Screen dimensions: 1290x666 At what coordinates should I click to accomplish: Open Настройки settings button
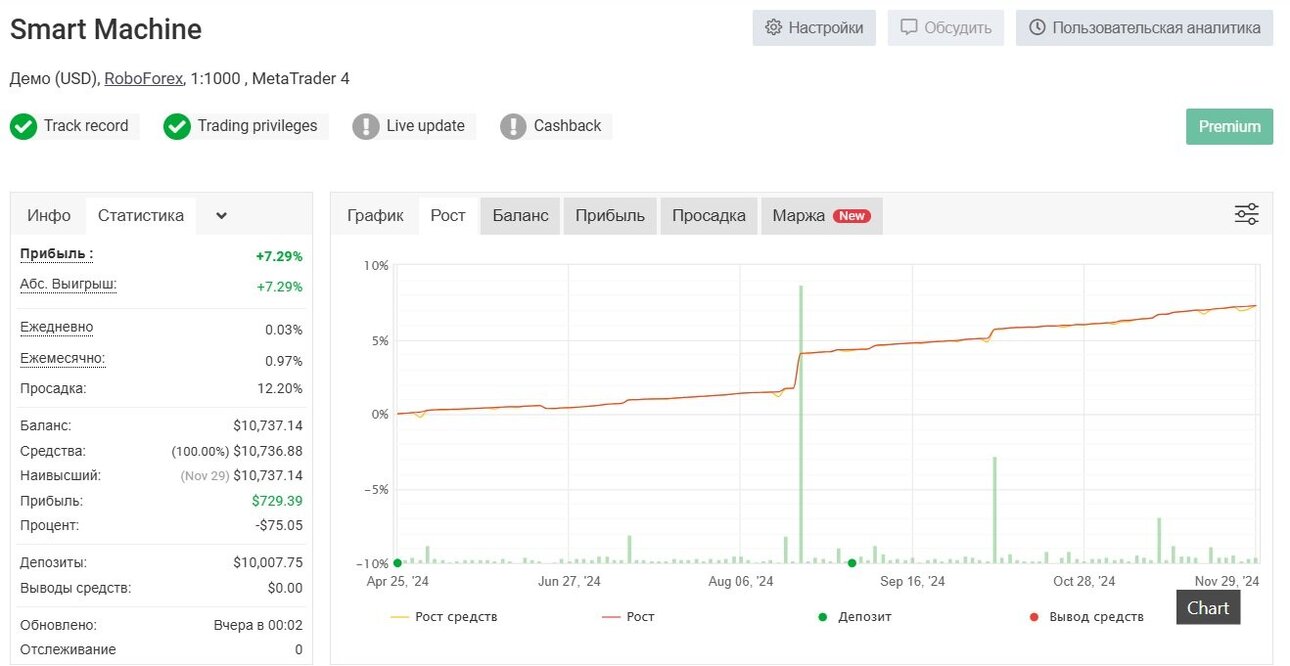(814, 28)
